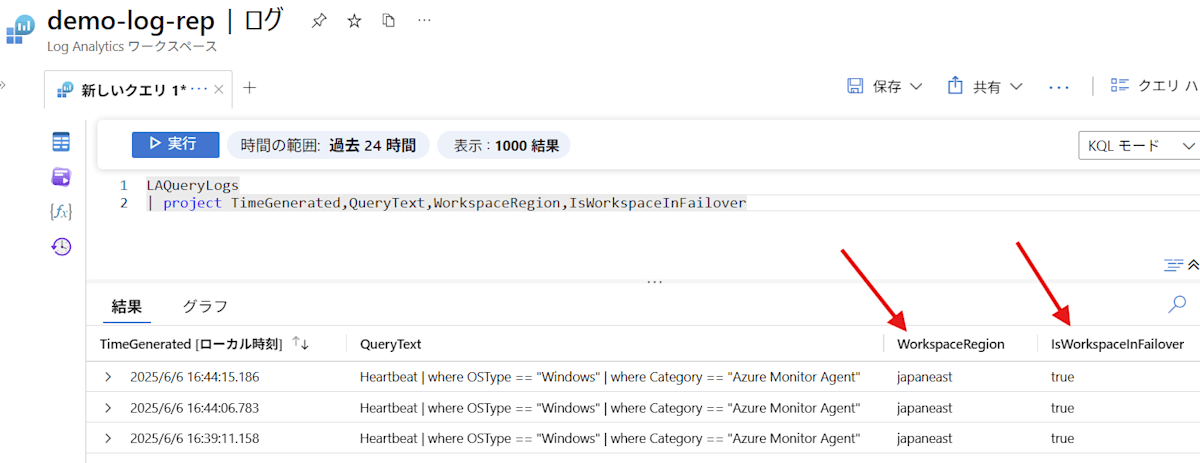Sort by TimeGenerated column arrows

point(301,343)
